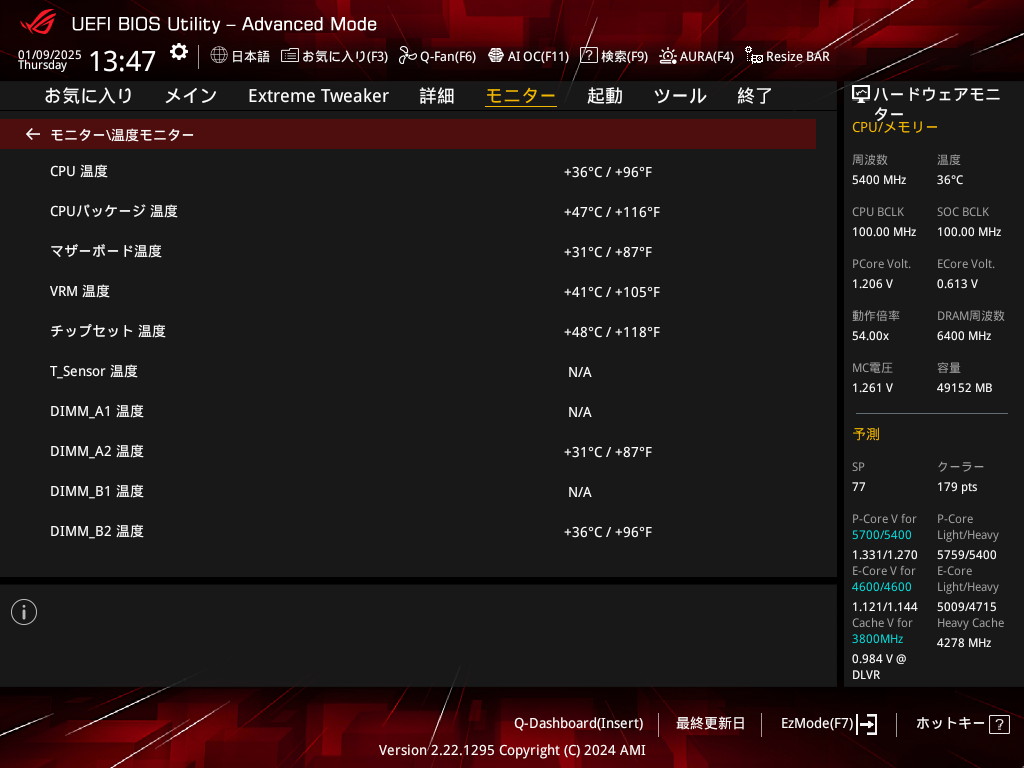1024x768 pixels.
Task: Open Q-Fan control fan icon
Action: tap(407, 56)
